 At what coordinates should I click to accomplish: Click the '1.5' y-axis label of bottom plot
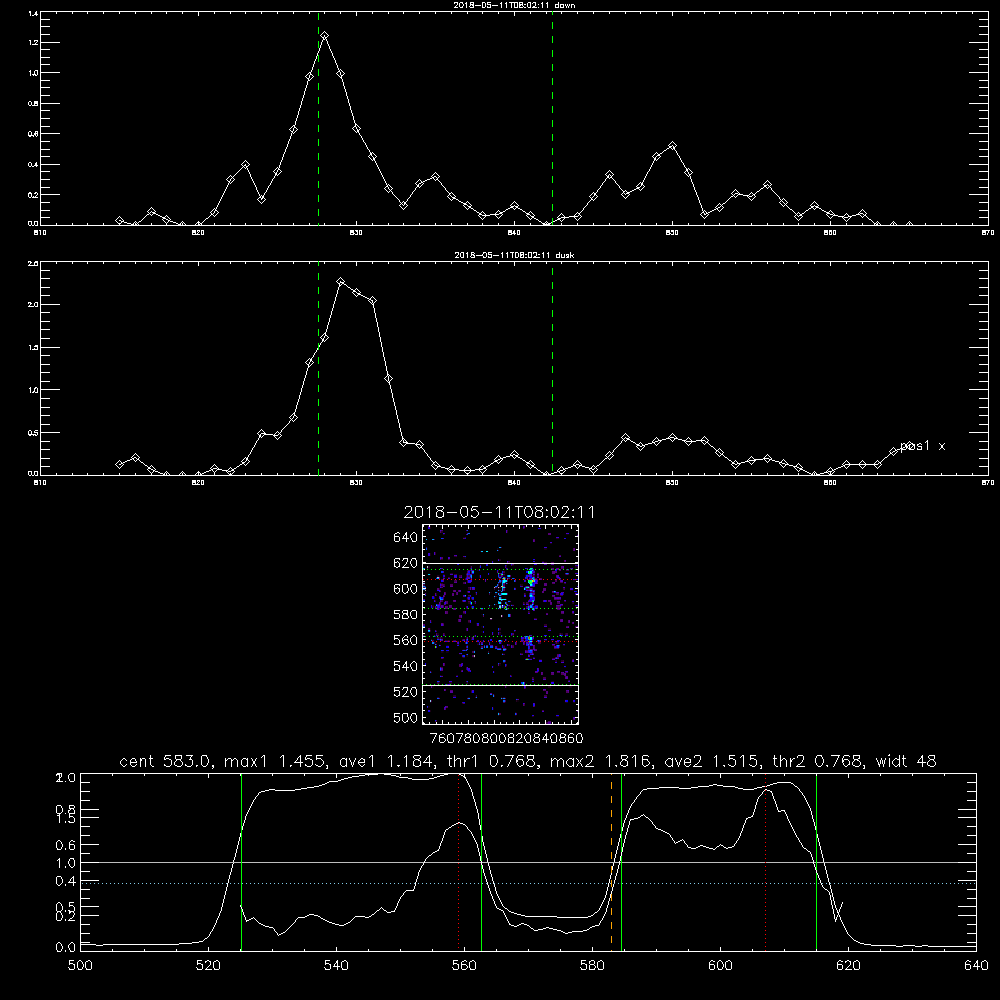point(65,819)
